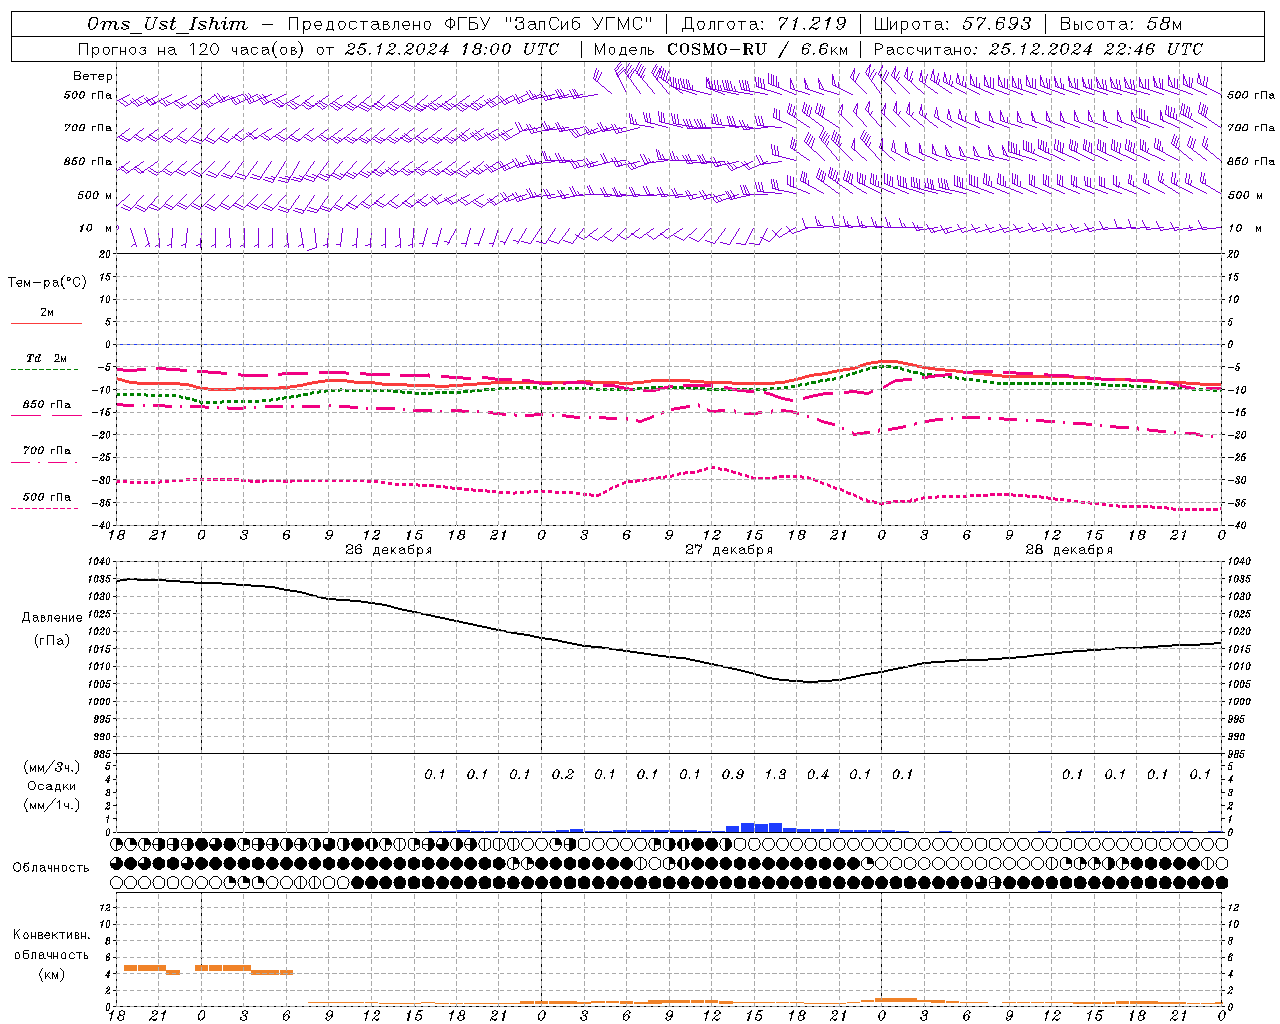
Task: Click the 'Конвективн.' convective cloud label
Action: pyautogui.click(x=52, y=935)
